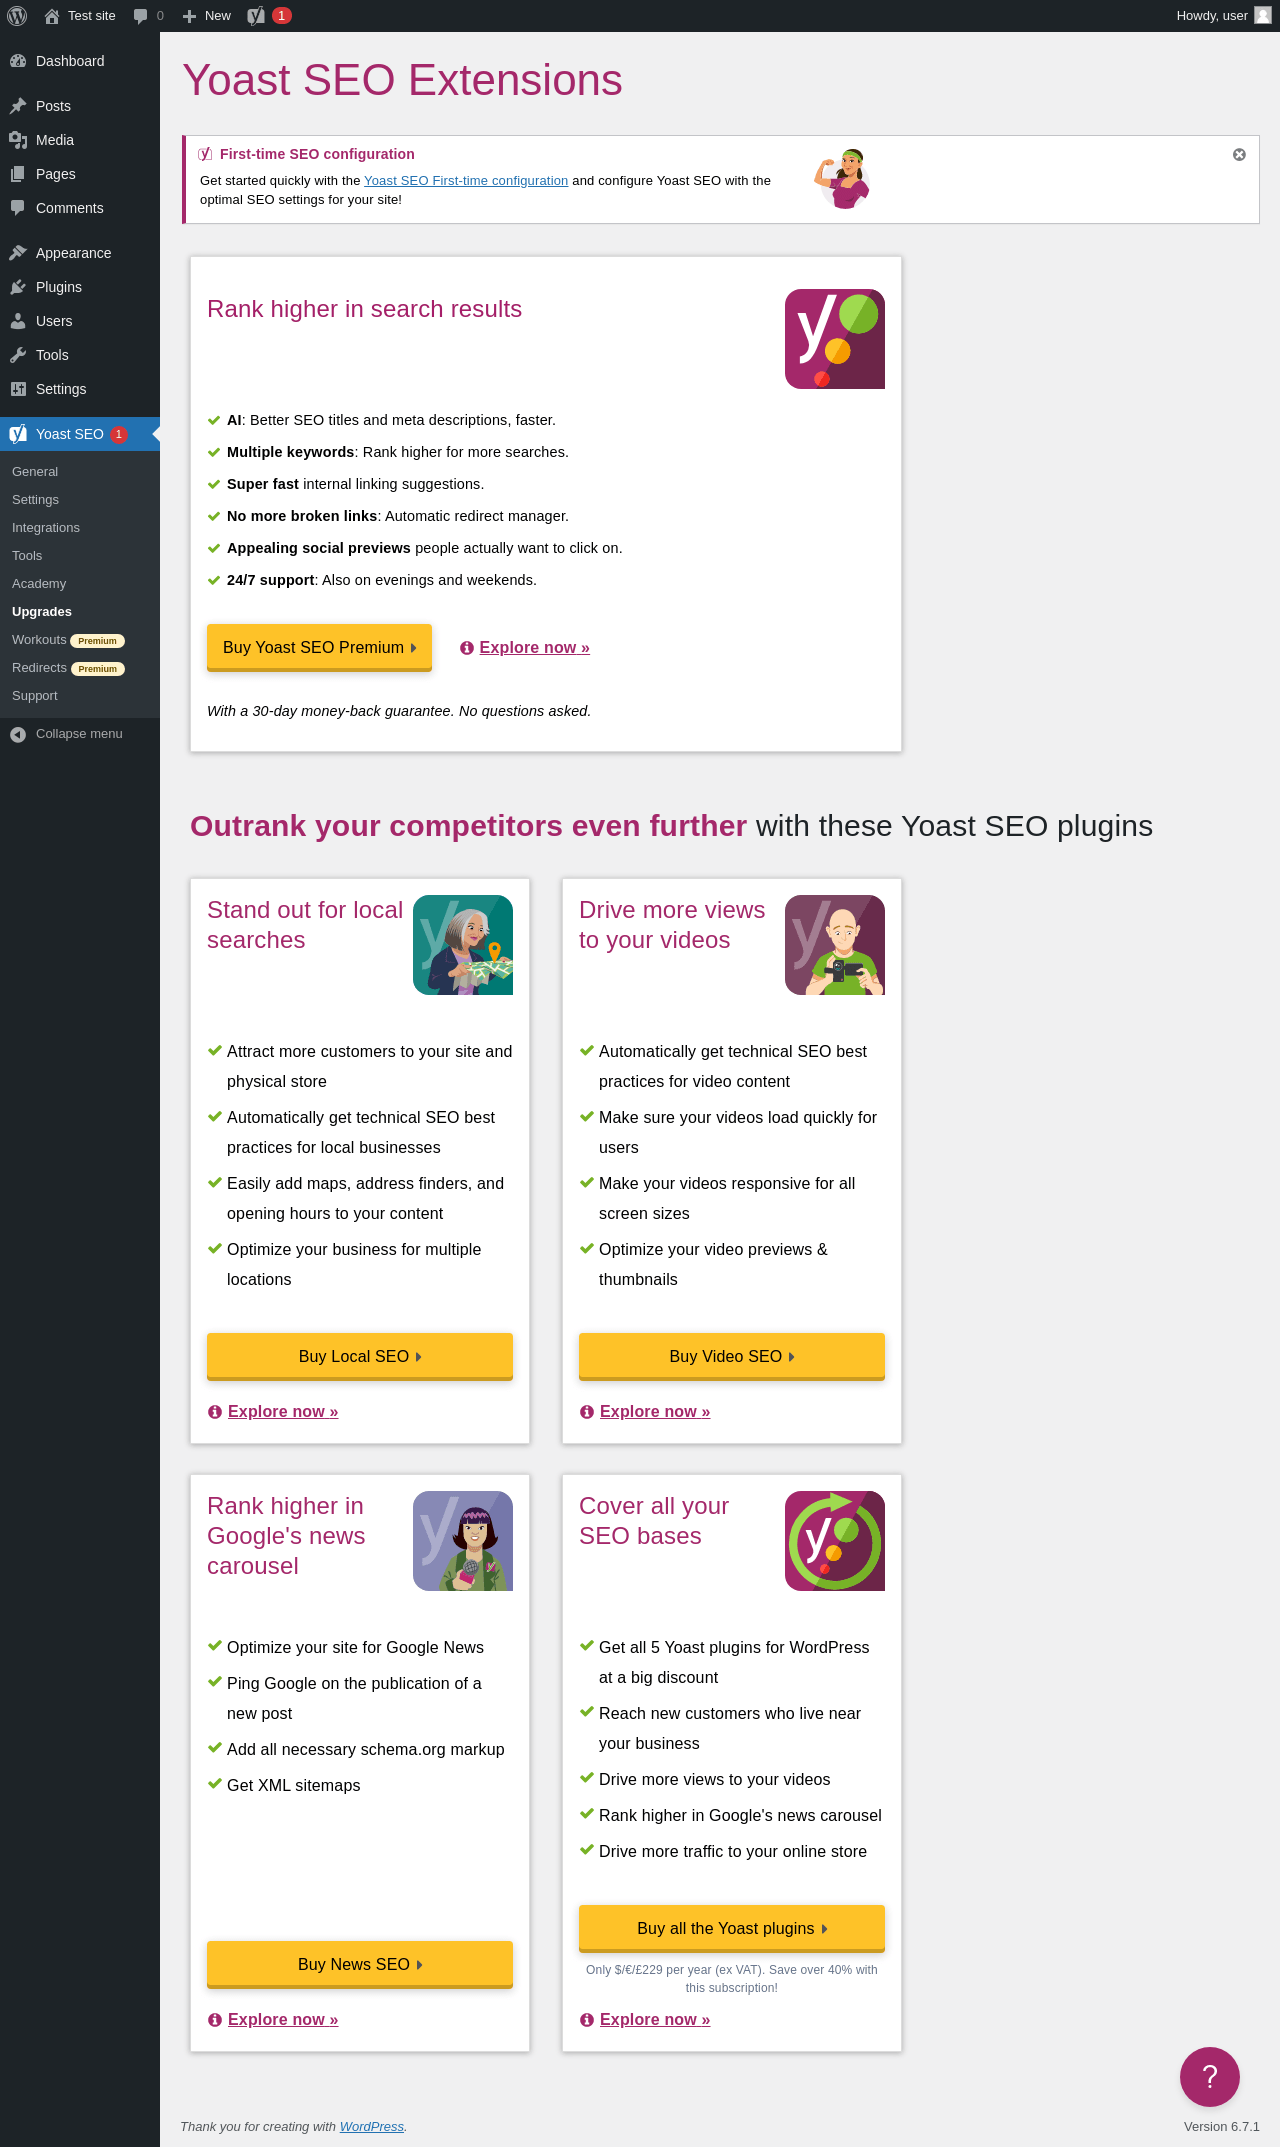Open the WordPress link in footer
This screenshot has width=1280, height=2147.
coord(372,2127)
